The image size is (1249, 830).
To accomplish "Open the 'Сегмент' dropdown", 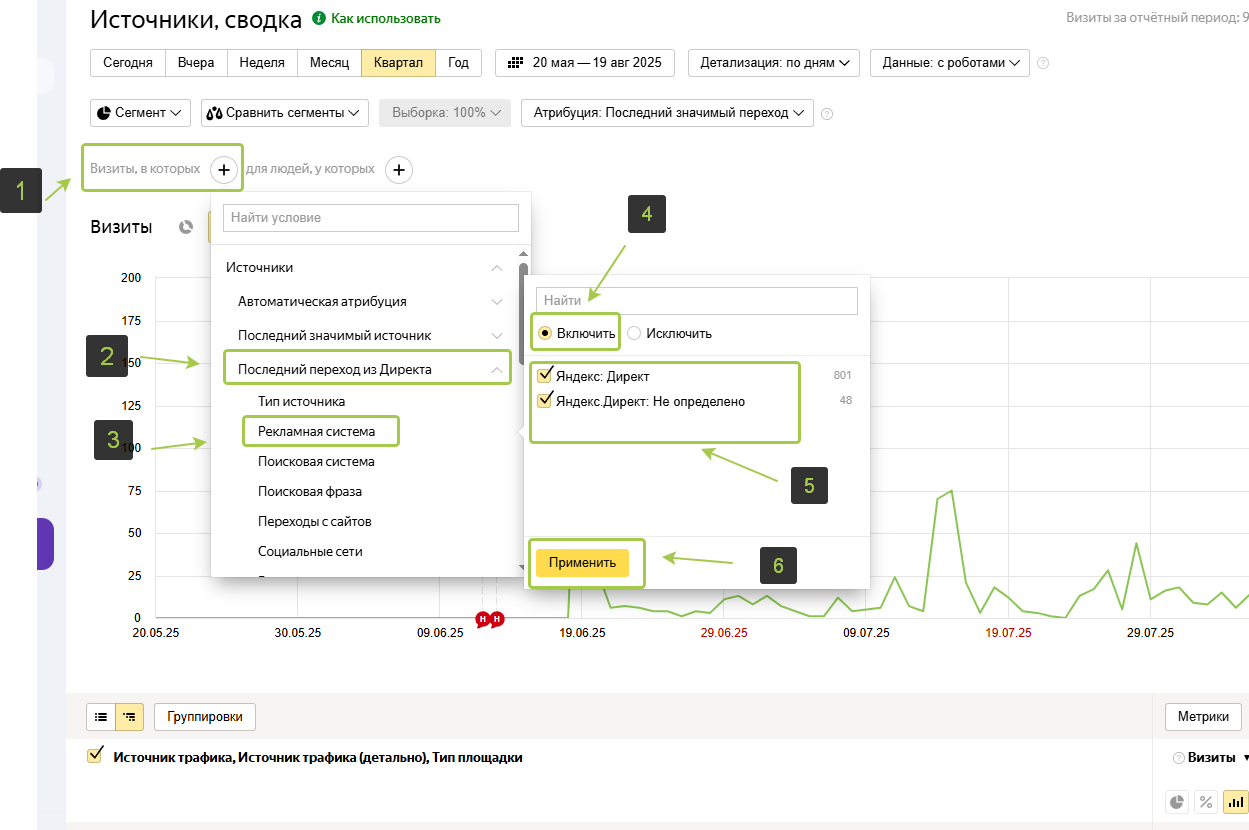I will tap(140, 113).
